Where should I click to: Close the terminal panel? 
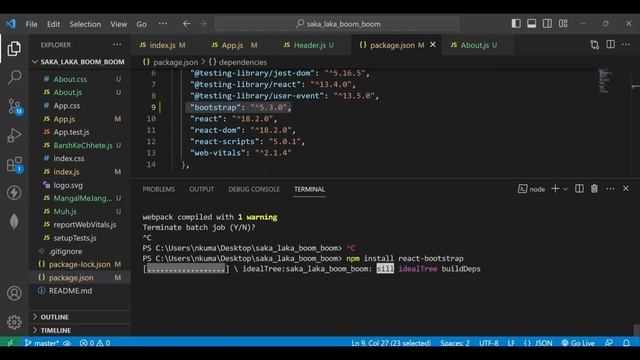click(626, 189)
